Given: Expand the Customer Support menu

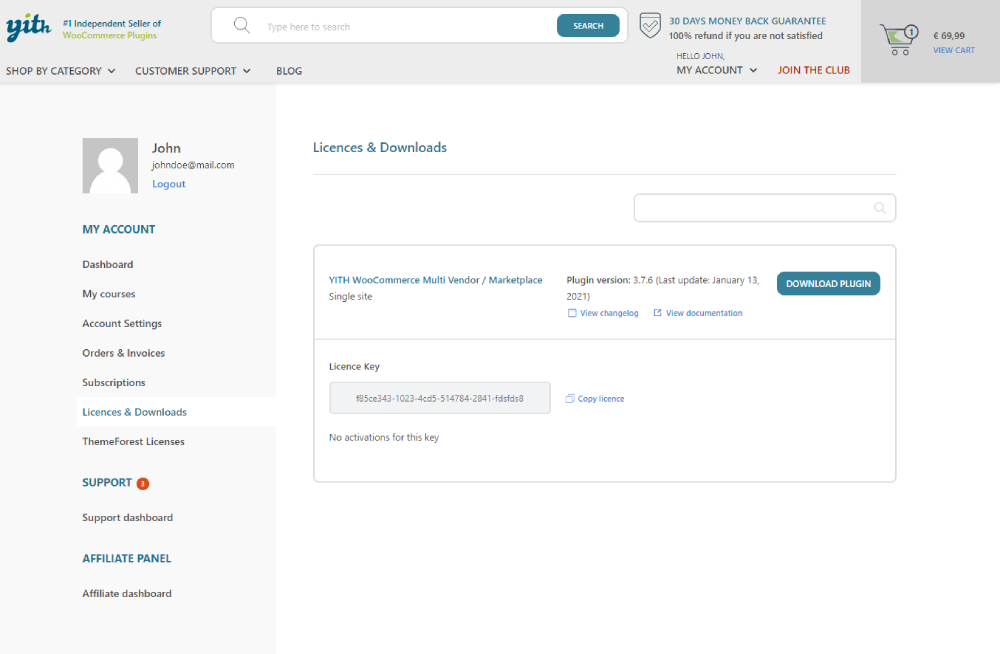Looking at the screenshot, I should (x=193, y=71).
